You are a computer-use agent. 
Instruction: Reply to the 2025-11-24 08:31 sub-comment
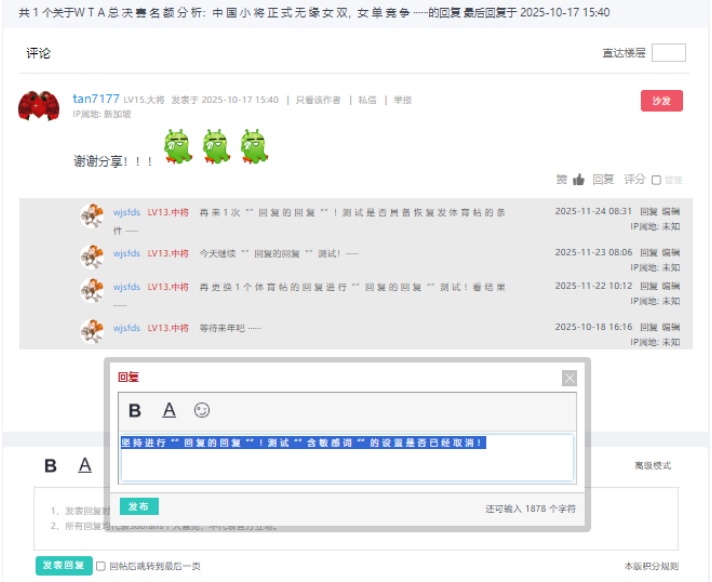(649, 212)
